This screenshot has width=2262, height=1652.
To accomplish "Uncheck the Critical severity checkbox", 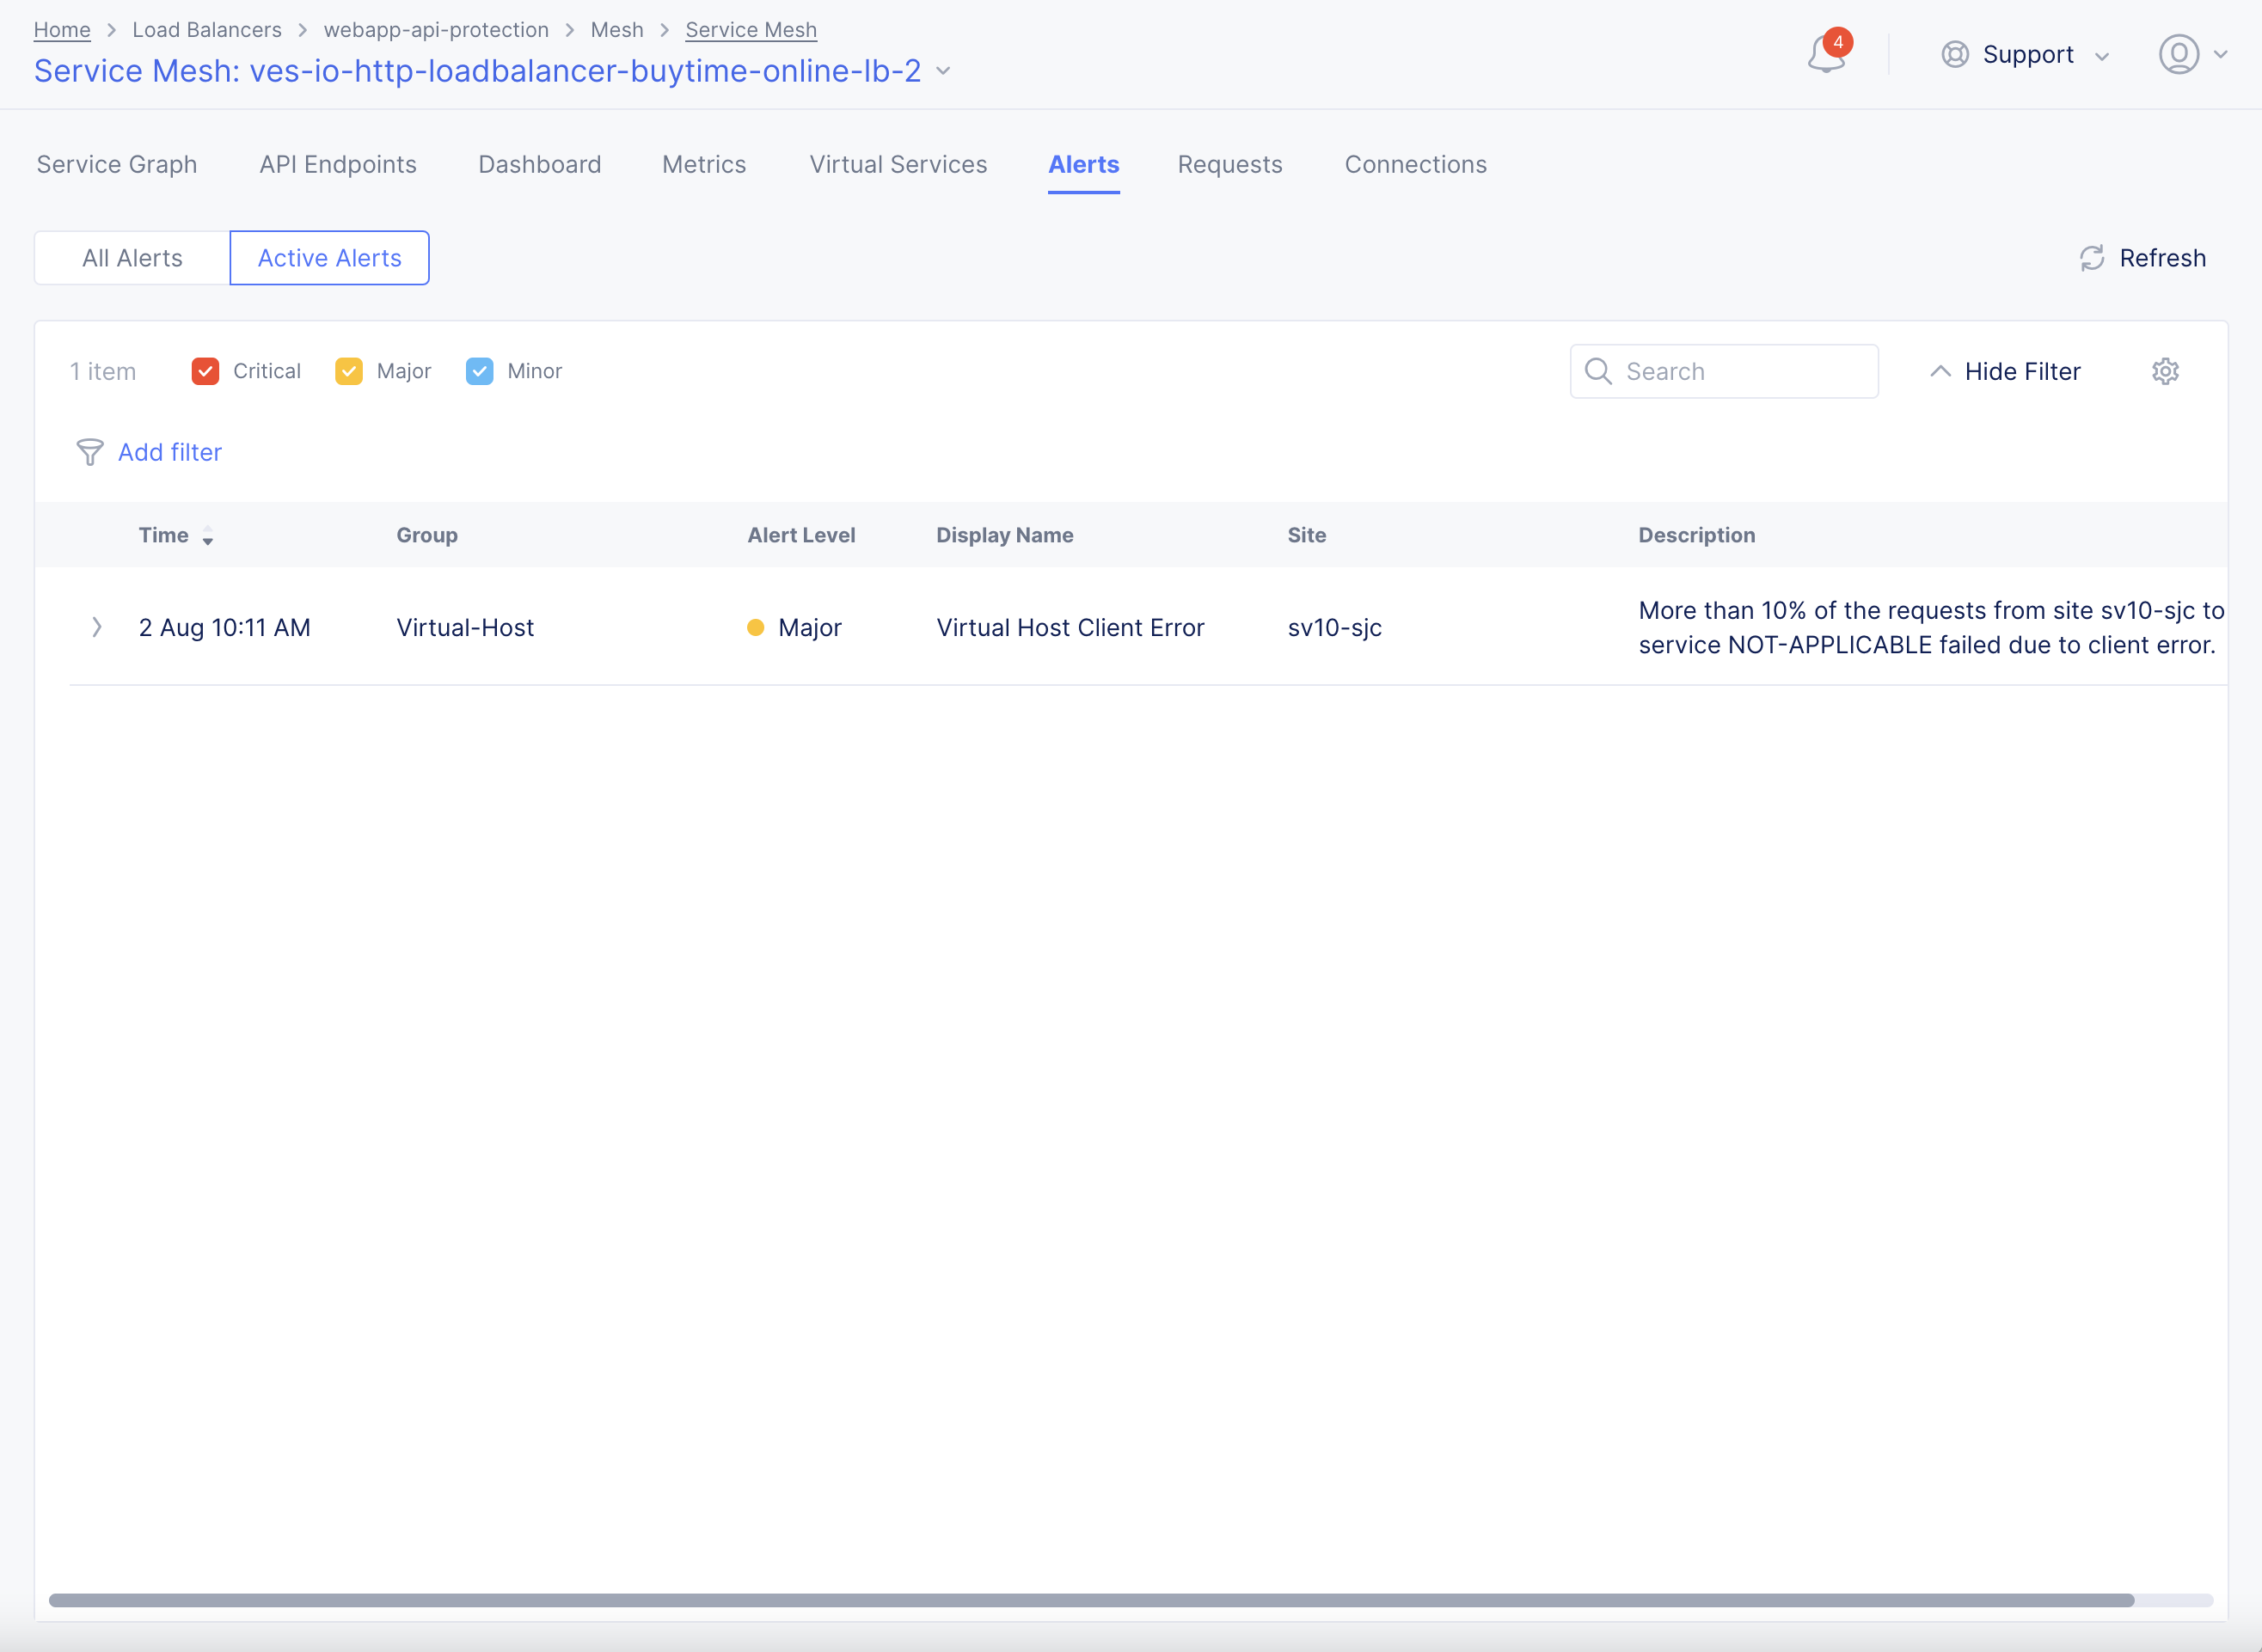I will coord(205,371).
